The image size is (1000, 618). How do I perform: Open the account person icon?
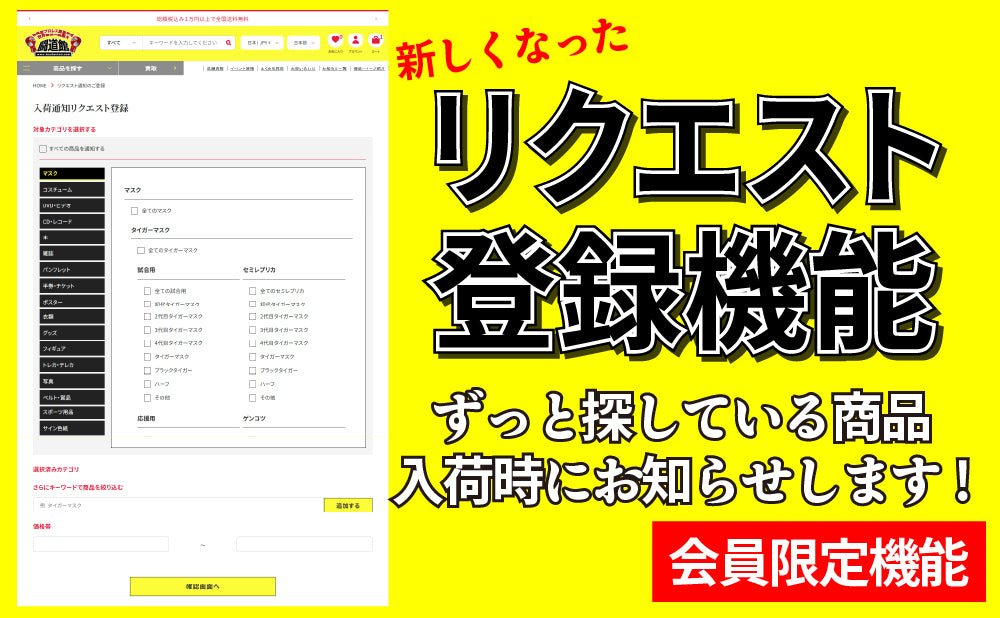click(355, 42)
